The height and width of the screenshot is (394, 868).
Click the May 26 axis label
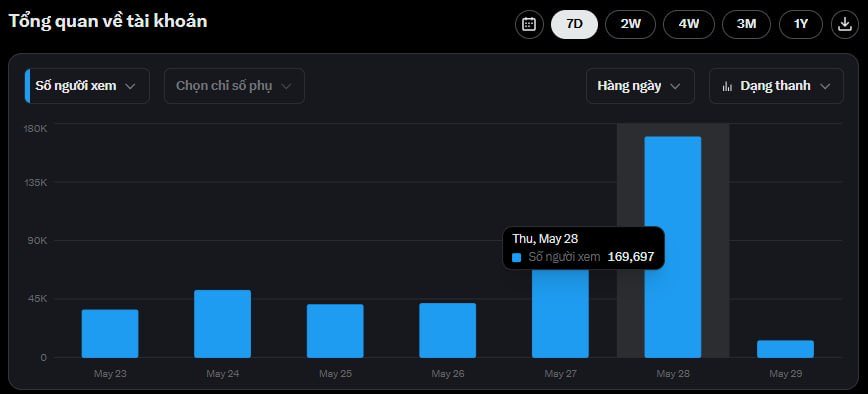tap(448, 374)
